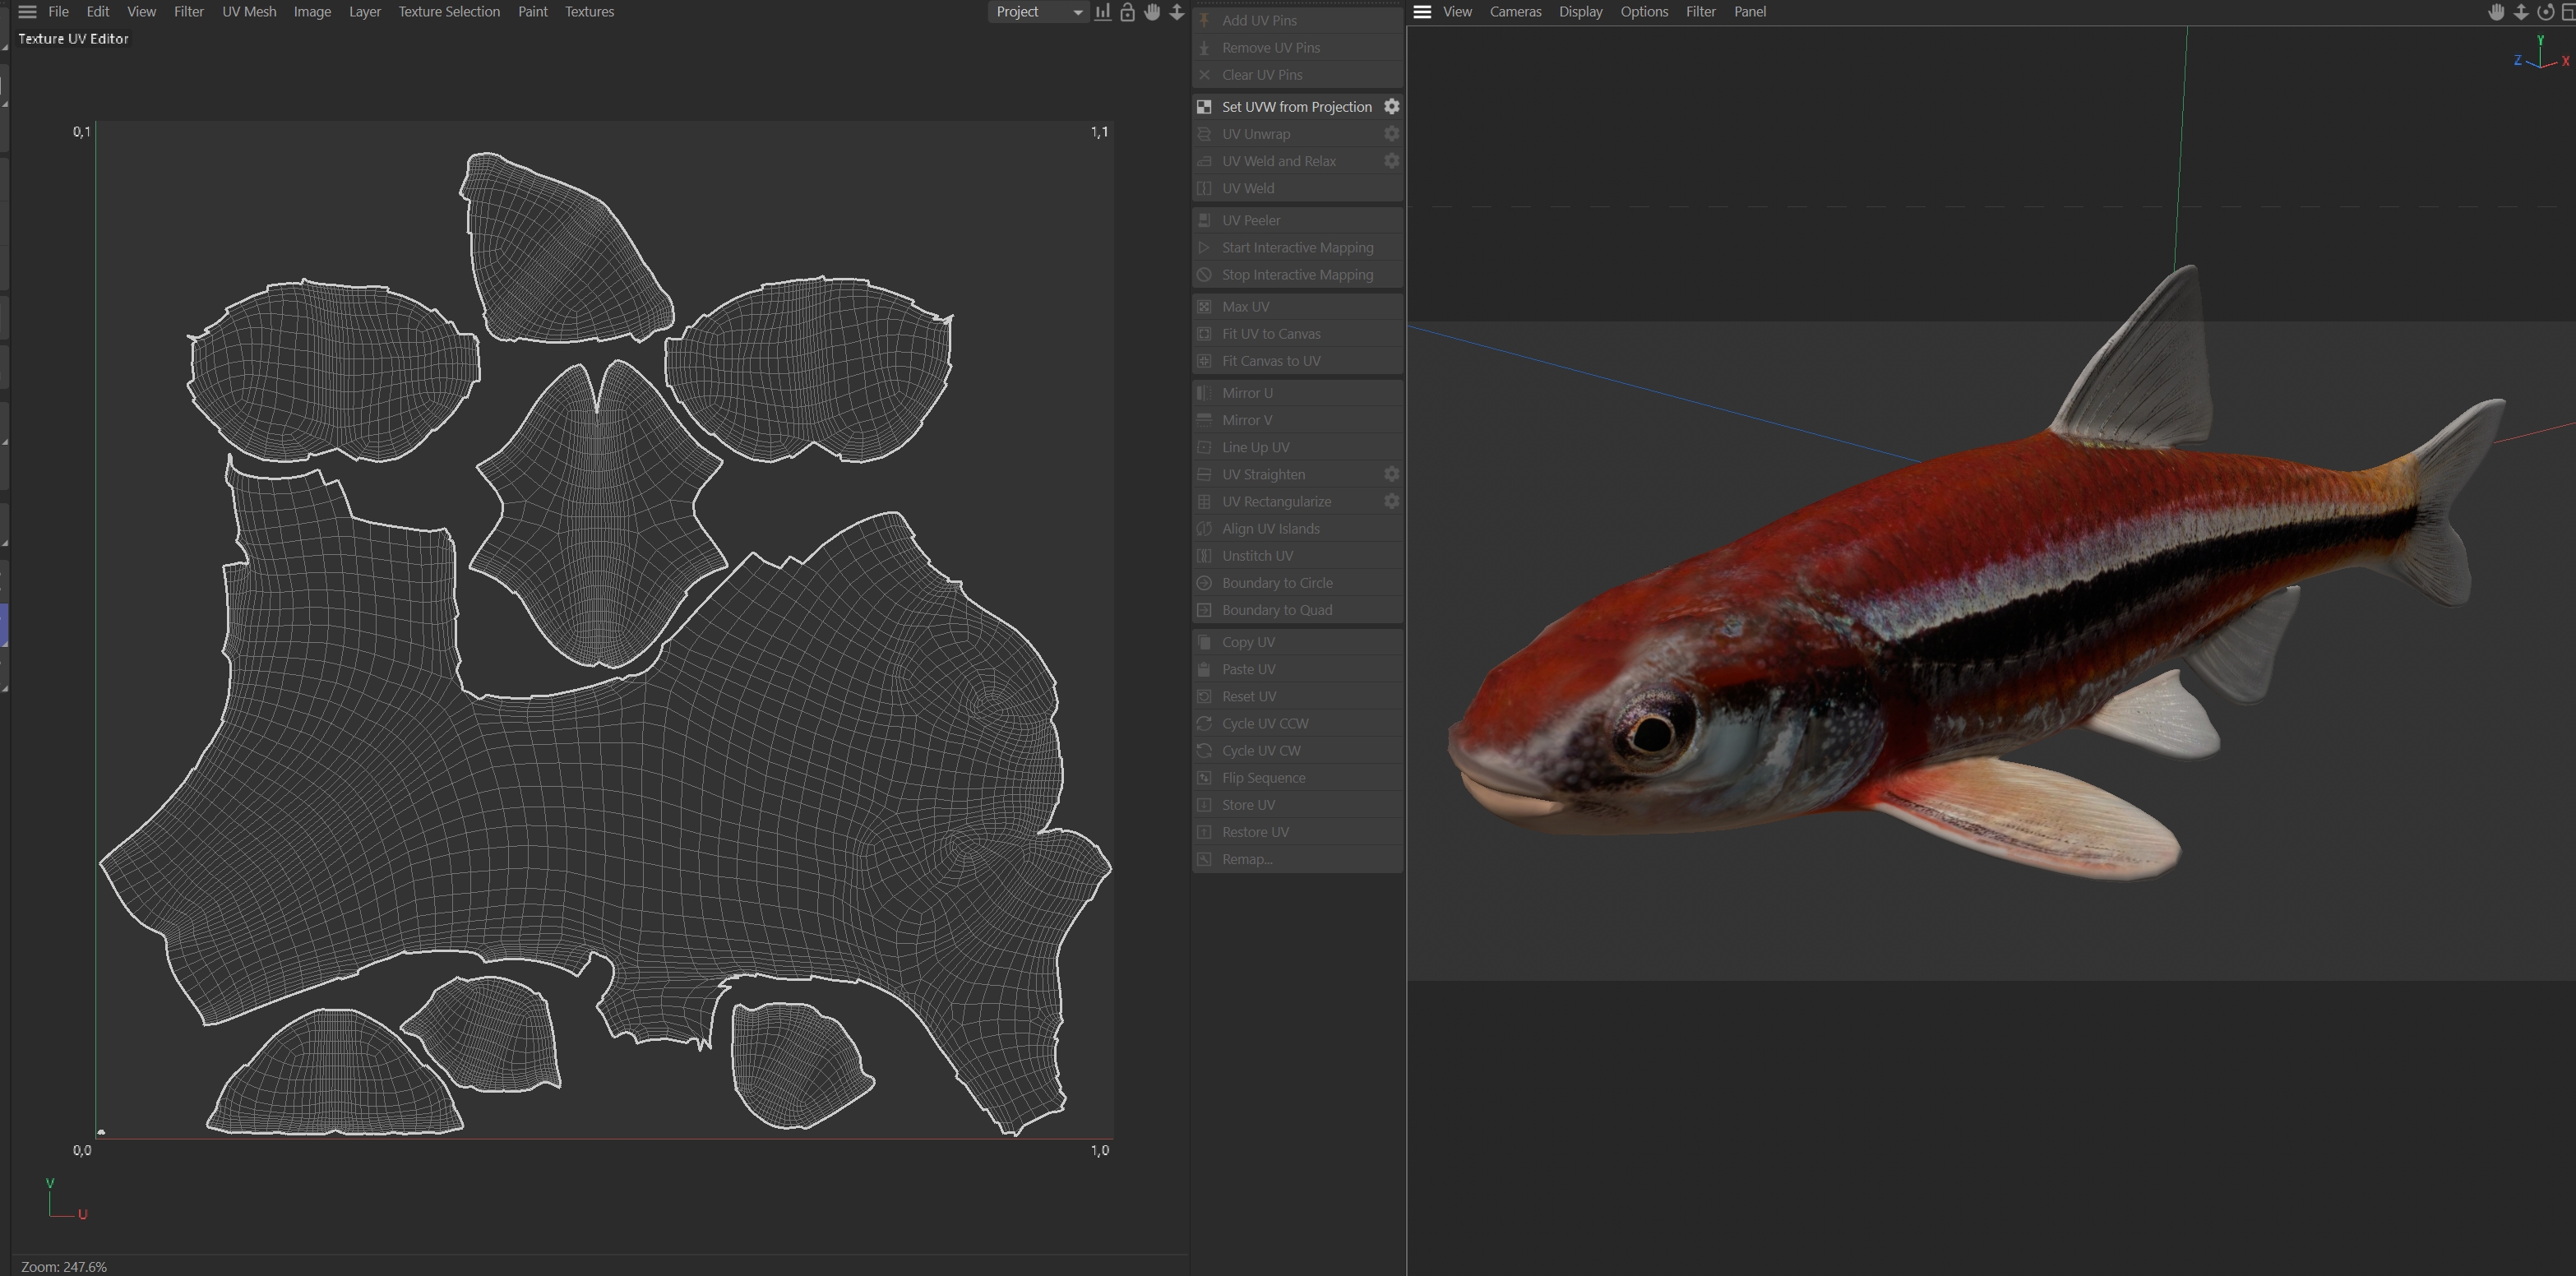Viewport: 2576px width, 1276px height.
Task: Toggle the UV editor lock icon
Action: coord(1127,12)
